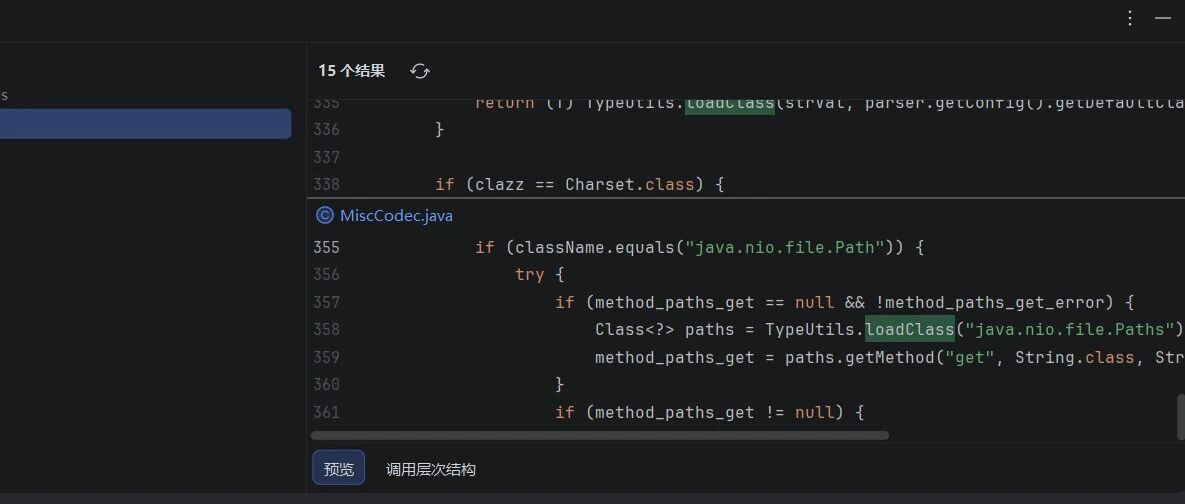Click line number 336 in upper result
Screen dimensions: 1185x504
[x=326, y=129]
